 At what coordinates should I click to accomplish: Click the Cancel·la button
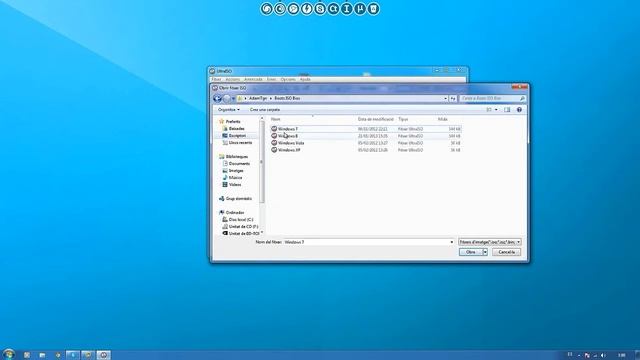(506, 252)
